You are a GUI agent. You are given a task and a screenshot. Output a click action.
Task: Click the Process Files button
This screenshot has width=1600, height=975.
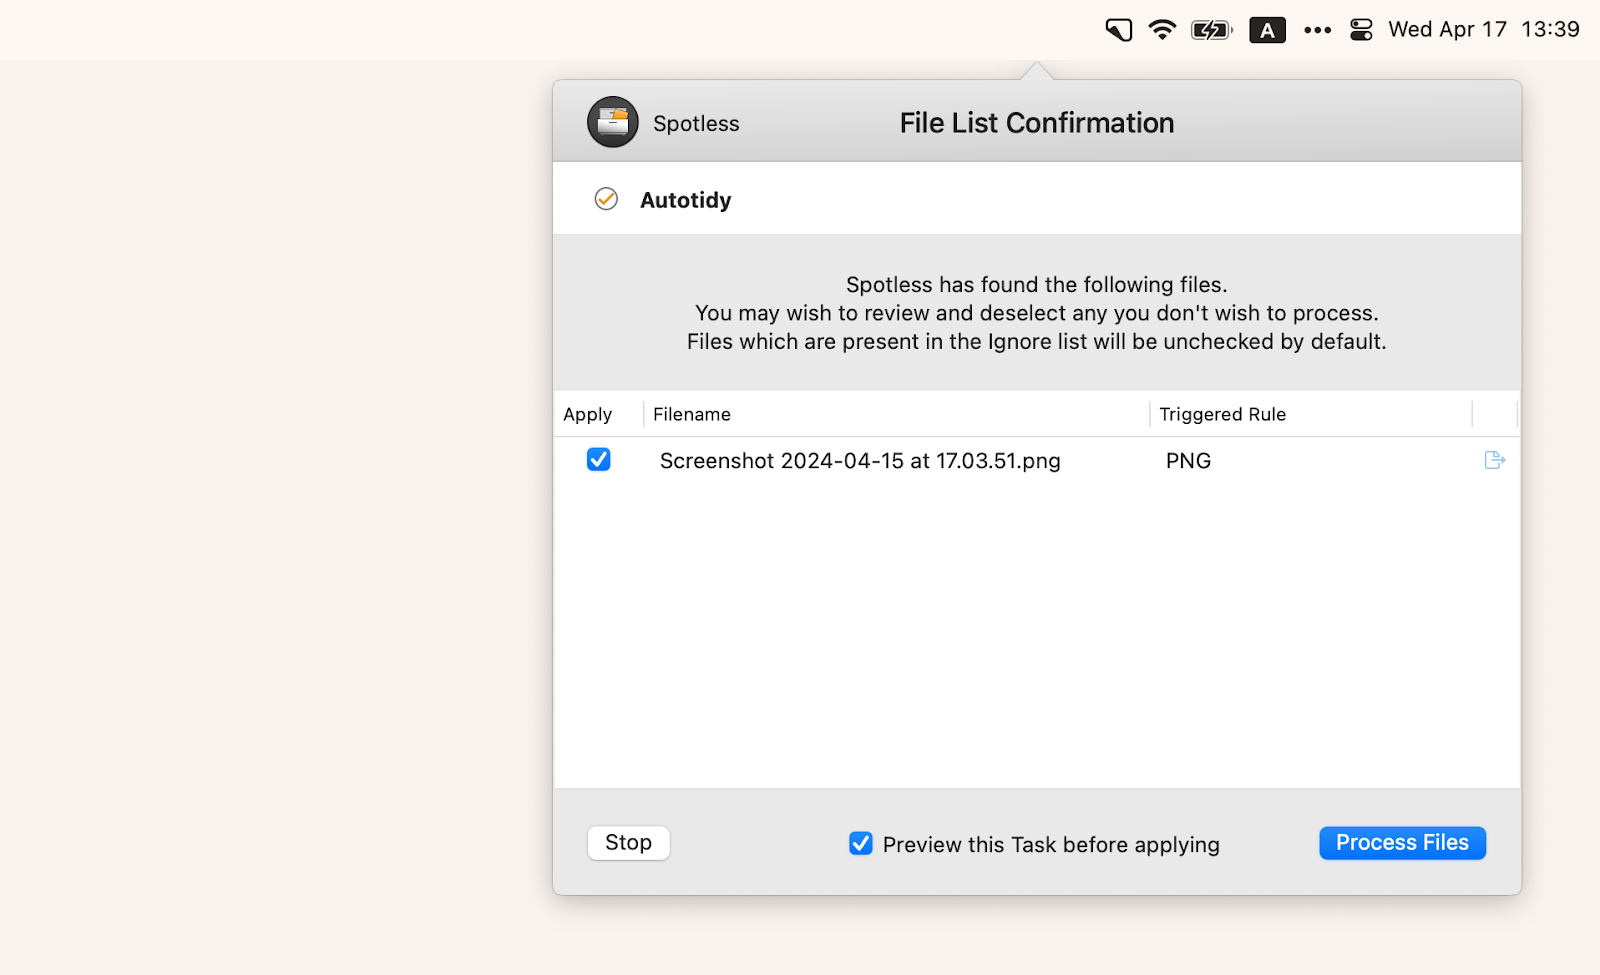coord(1401,842)
